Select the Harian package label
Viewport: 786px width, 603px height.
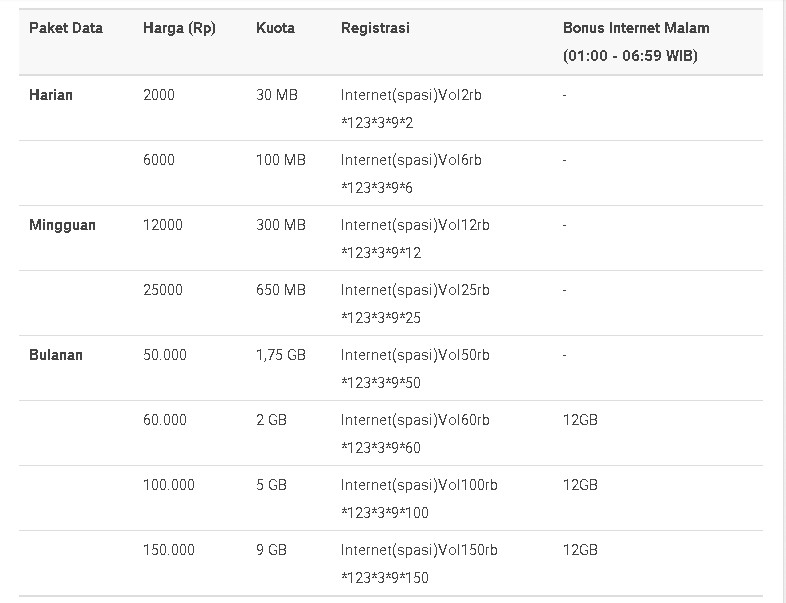coord(51,95)
